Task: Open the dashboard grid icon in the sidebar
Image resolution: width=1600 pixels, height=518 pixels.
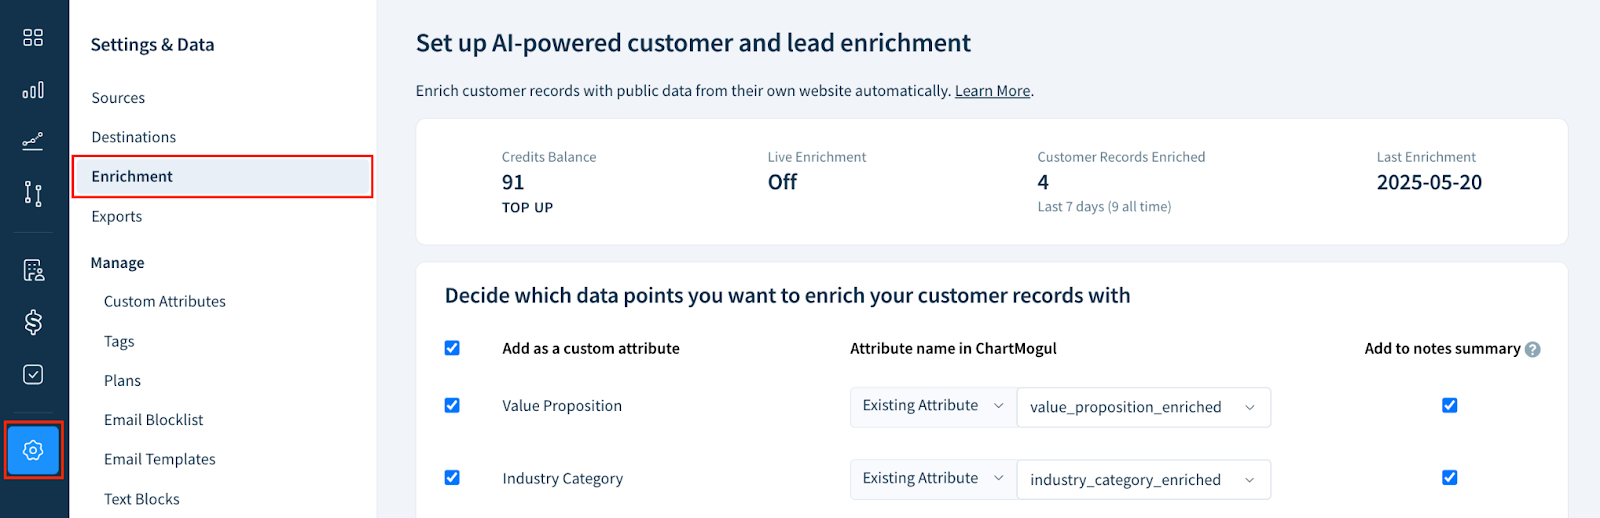Action: pyautogui.click(x=33, y=37)
